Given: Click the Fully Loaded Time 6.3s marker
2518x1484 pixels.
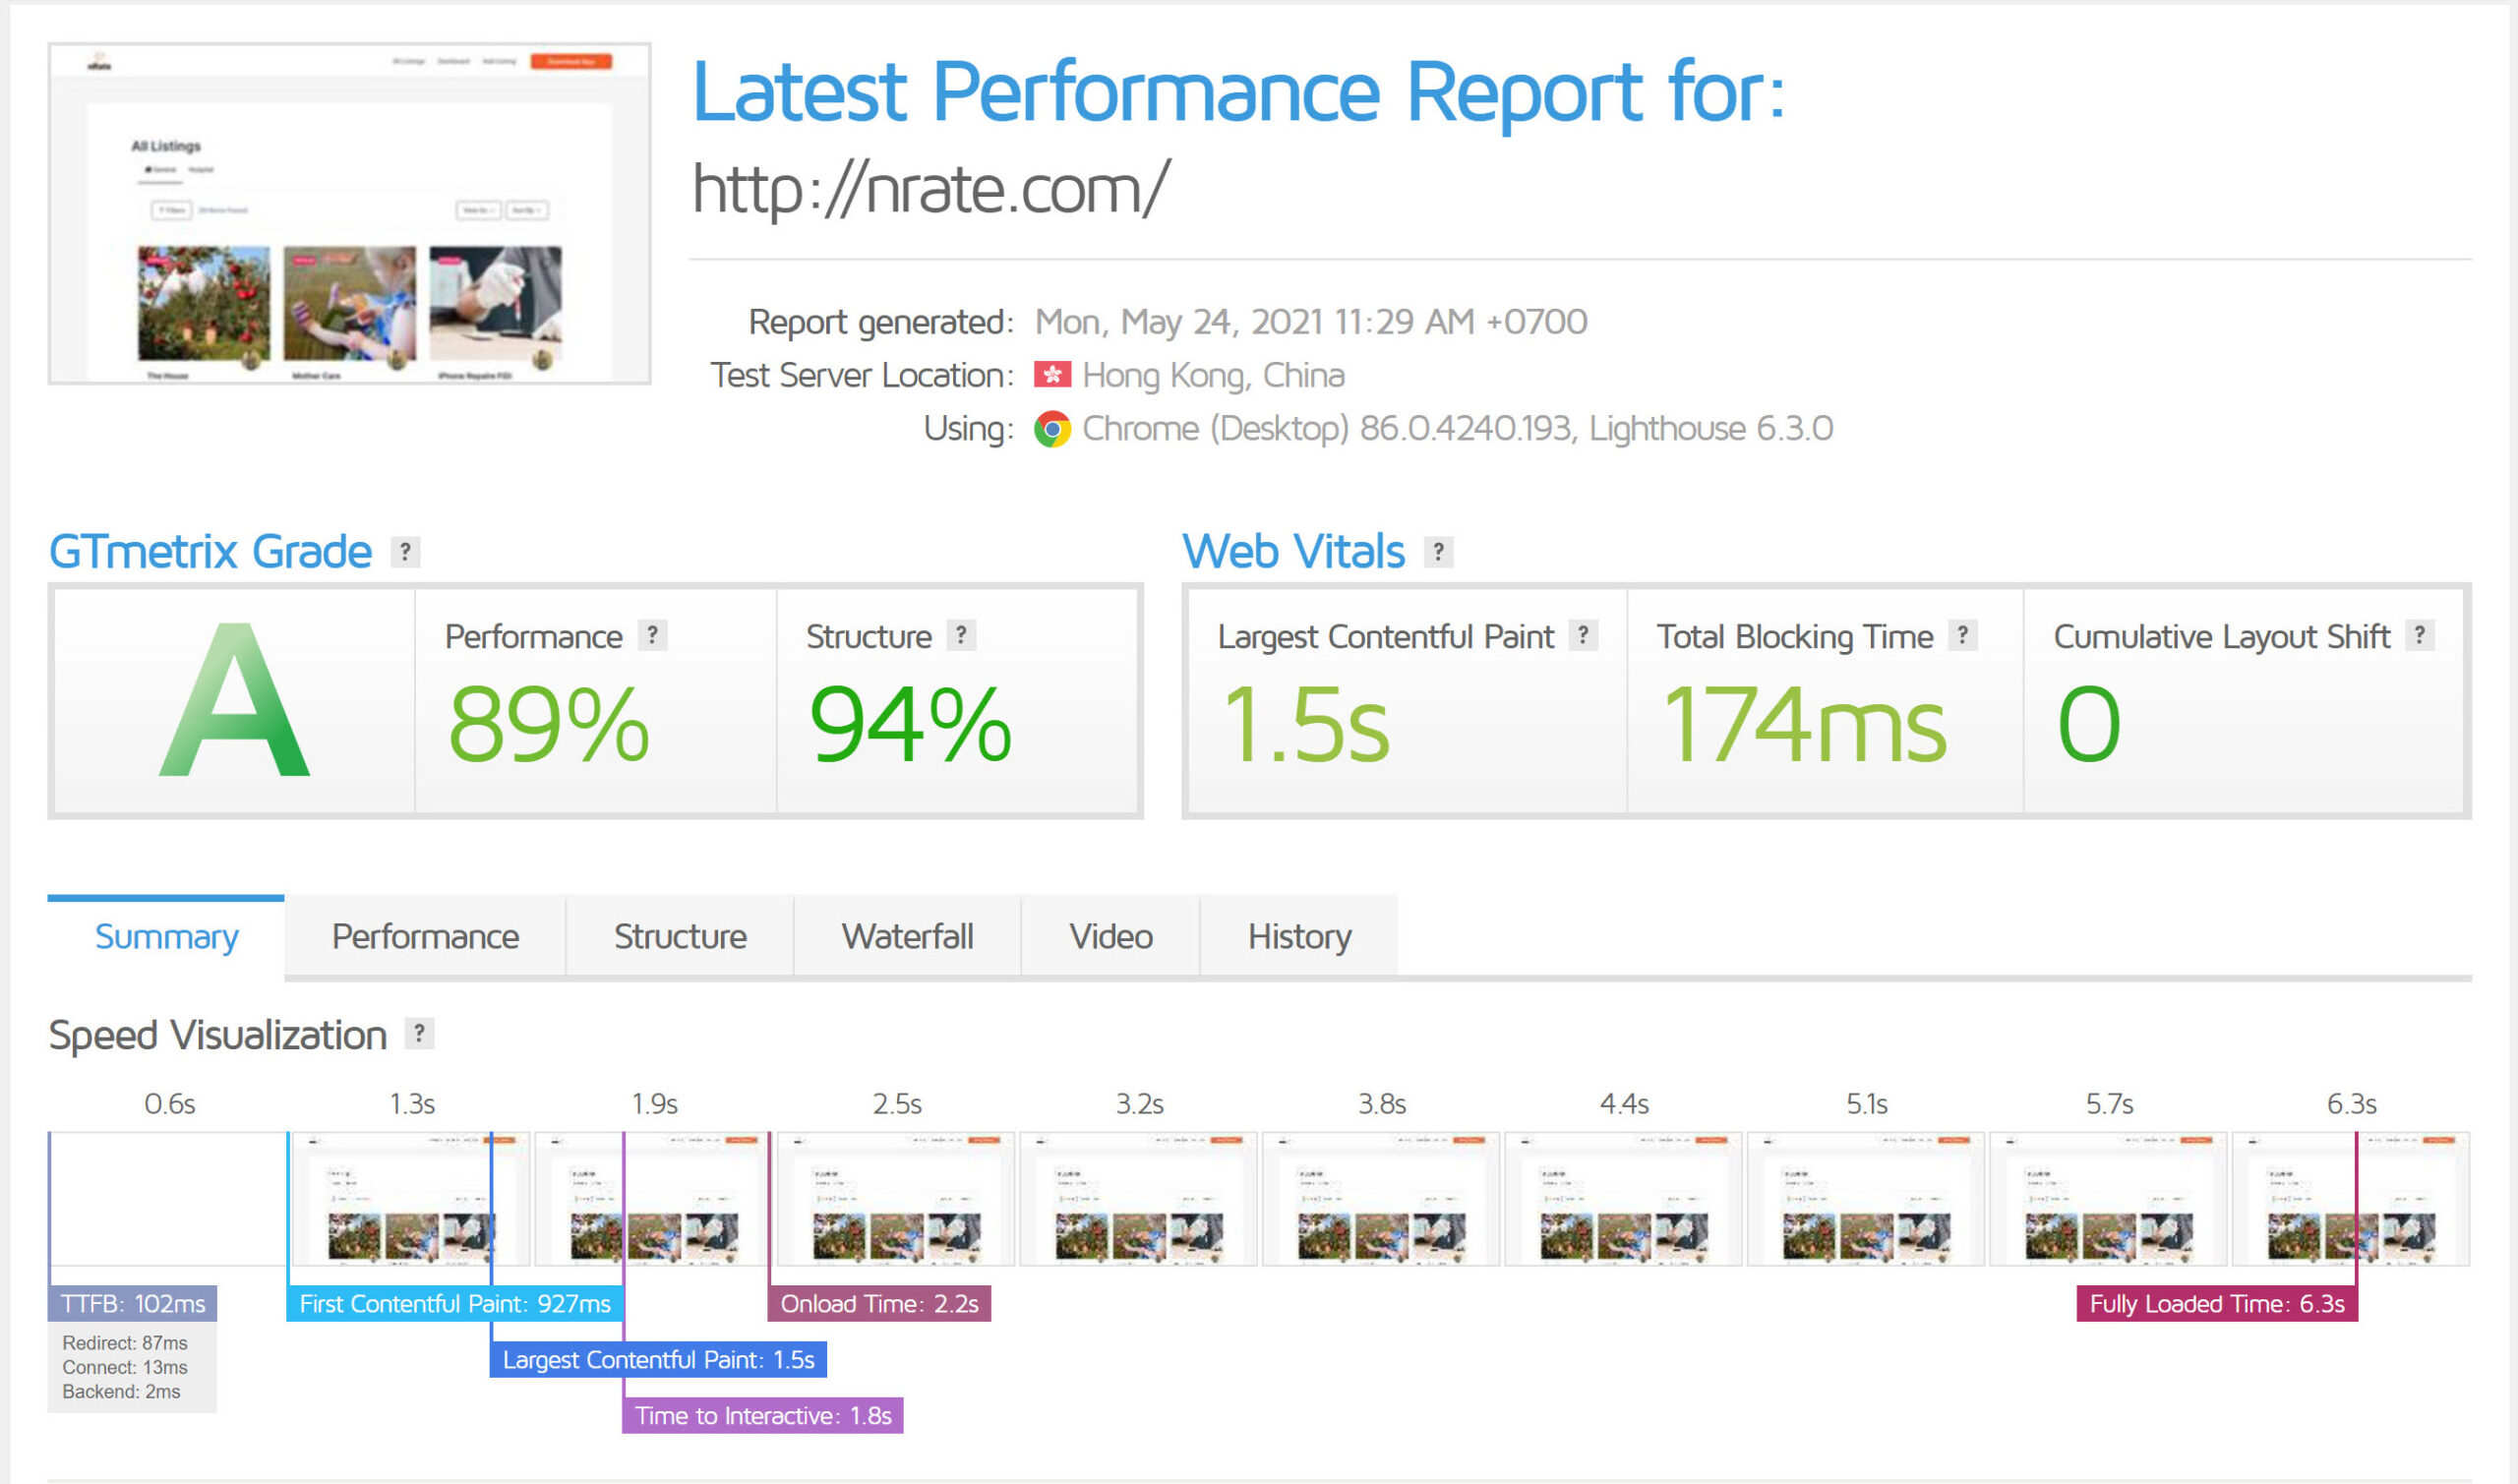Looking at the screenshot, I should 2217,1304.
